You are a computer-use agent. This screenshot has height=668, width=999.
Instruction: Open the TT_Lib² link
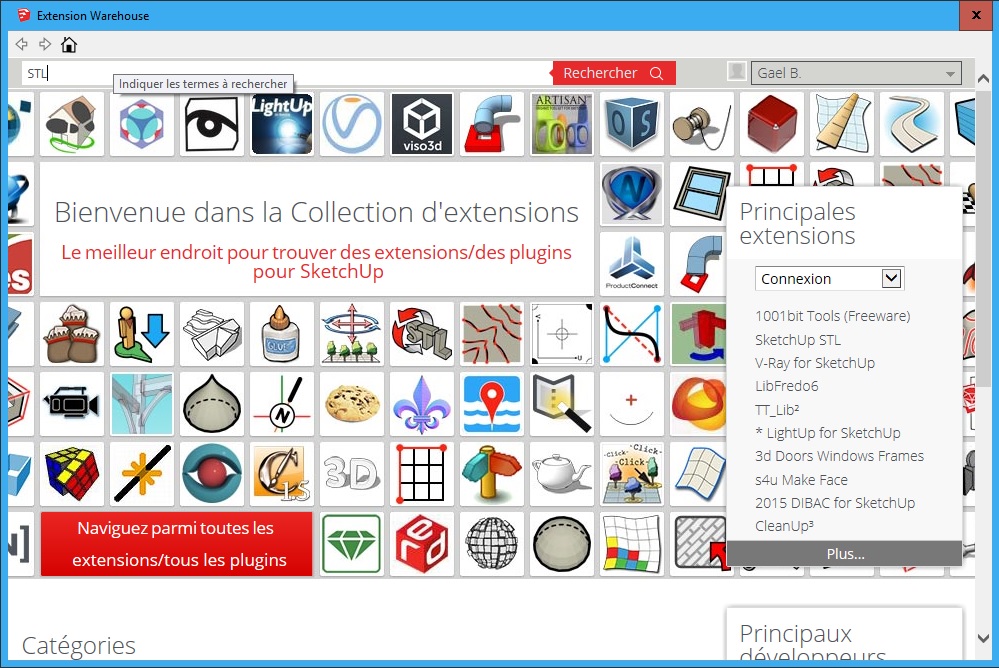pyautogui.click(x=777, y=410)
